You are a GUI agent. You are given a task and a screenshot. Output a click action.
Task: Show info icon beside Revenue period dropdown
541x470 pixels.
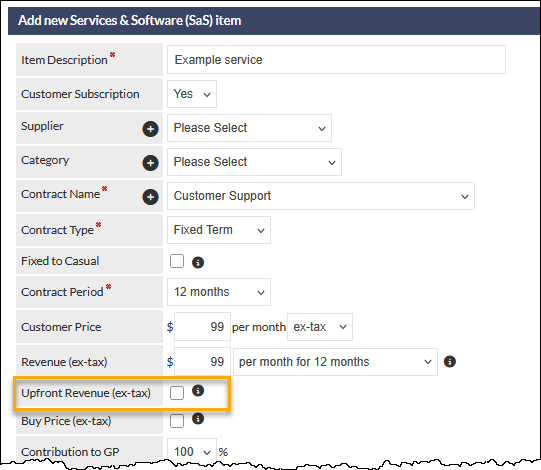pyautogui.click(x=450, y=361)
